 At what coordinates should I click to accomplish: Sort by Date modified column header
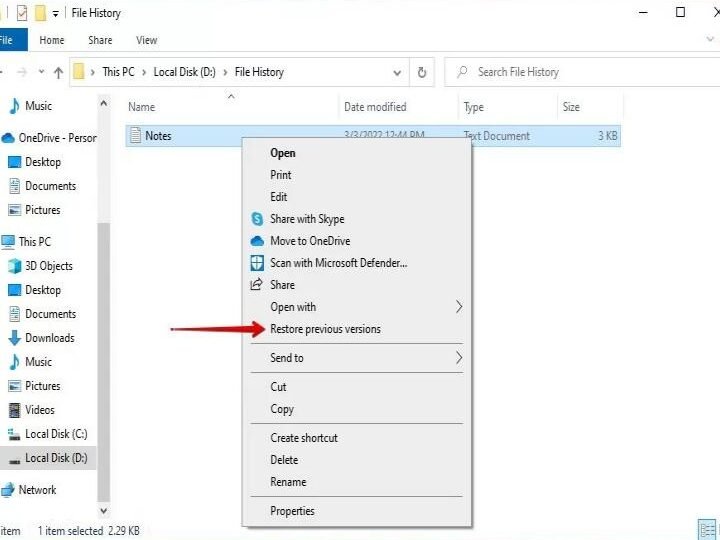[398, 107]
